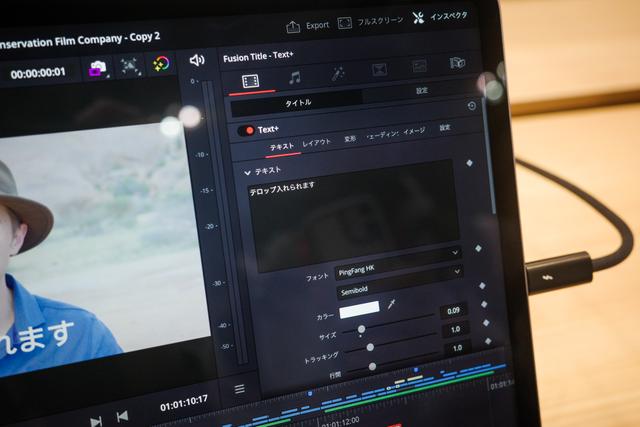Viewport: 640px width, 427px height.
Task: Switch to the 設定 tab beside タイトル
Action: tap(422, 90)
